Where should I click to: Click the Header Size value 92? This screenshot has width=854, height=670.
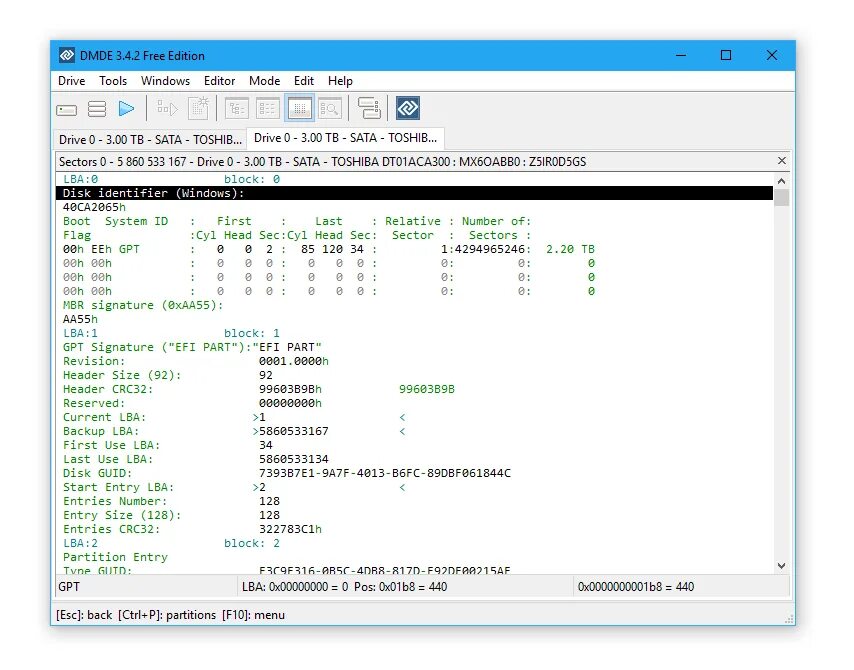tap(266, 375)
